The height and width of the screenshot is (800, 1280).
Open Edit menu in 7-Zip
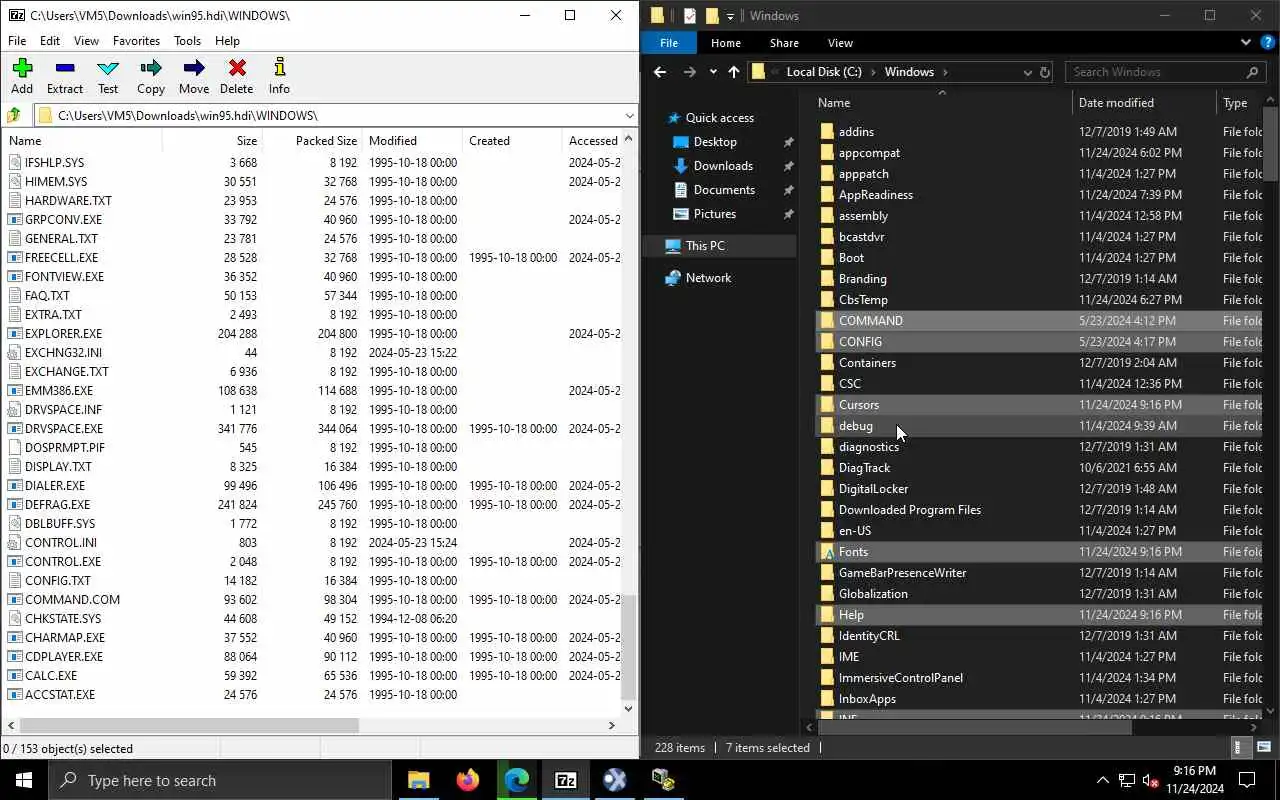50,41
